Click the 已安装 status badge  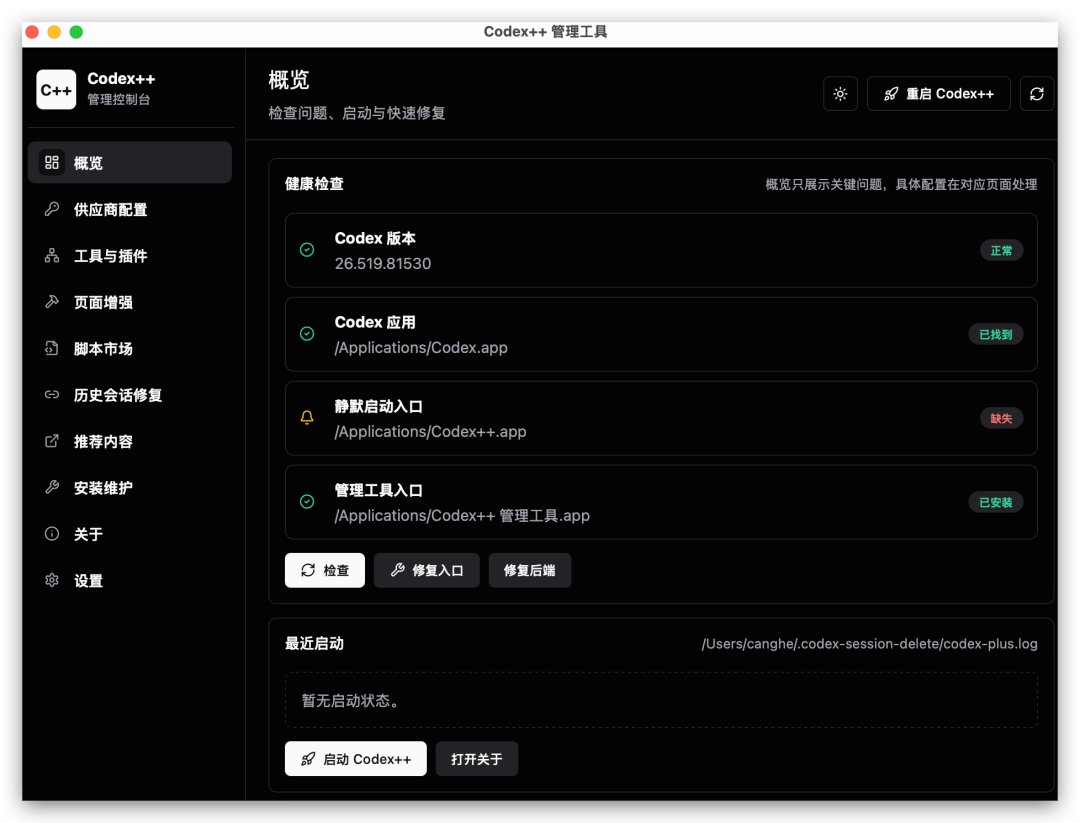pyautogui.click(x=996, y=503)
